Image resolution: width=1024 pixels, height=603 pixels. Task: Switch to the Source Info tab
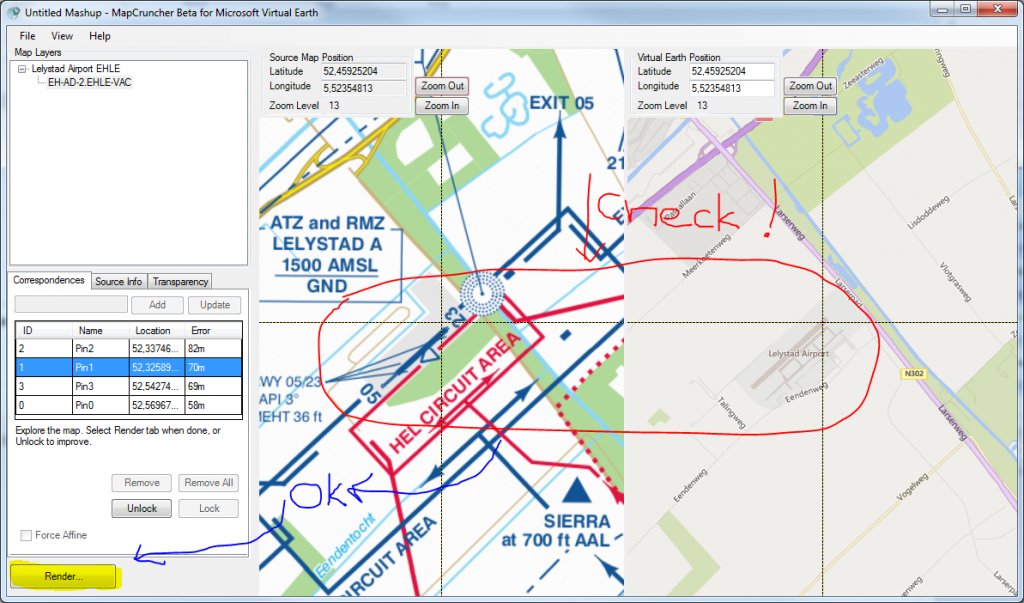pos(118,281)
